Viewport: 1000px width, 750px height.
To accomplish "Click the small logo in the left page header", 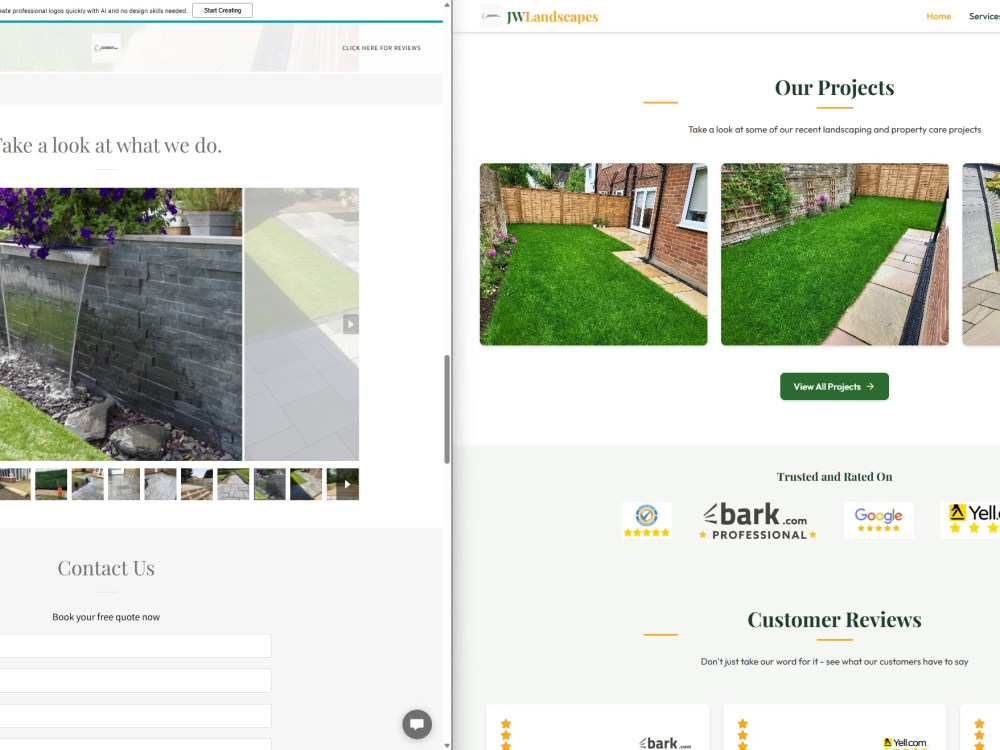I will click(106, 48).
